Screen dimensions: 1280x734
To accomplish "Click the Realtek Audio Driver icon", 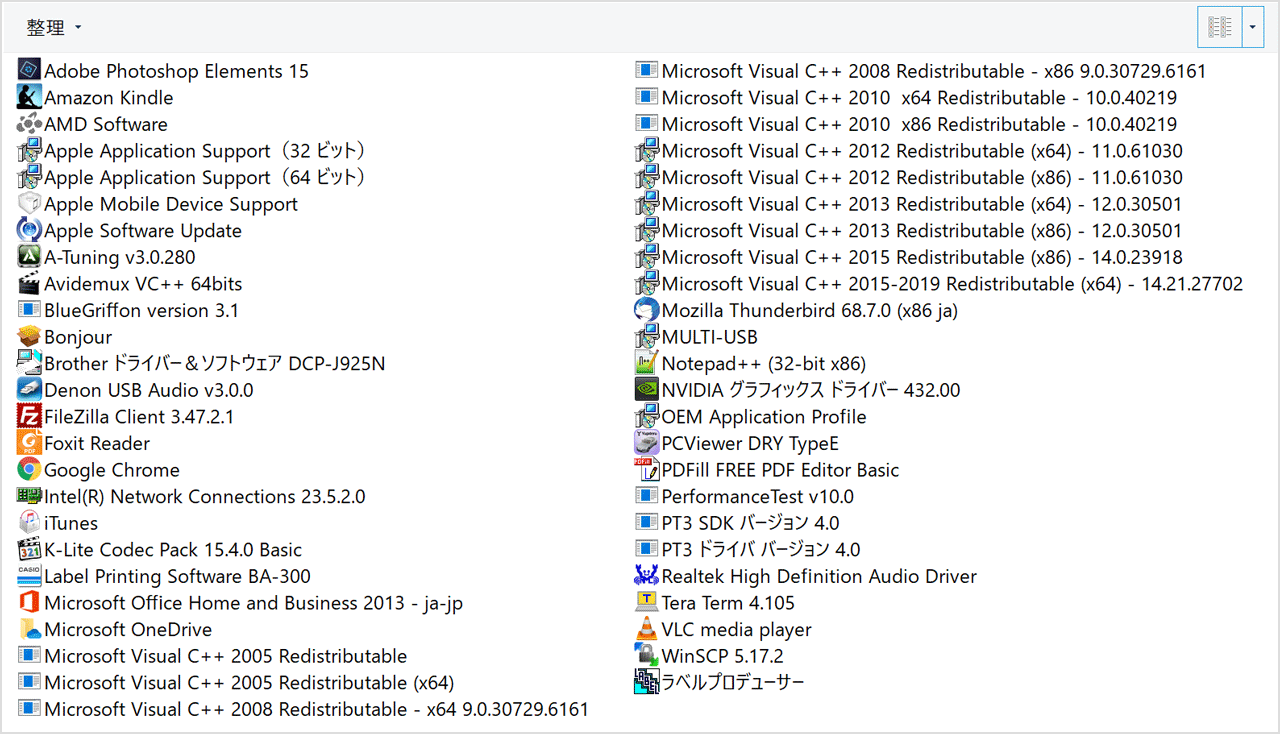I will [647, 576].
